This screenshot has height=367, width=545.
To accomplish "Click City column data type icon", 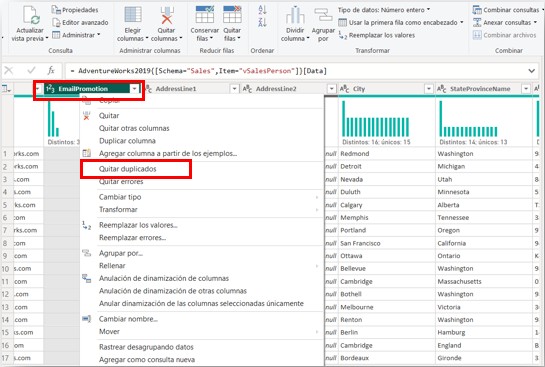I will [x=345, y=89].
